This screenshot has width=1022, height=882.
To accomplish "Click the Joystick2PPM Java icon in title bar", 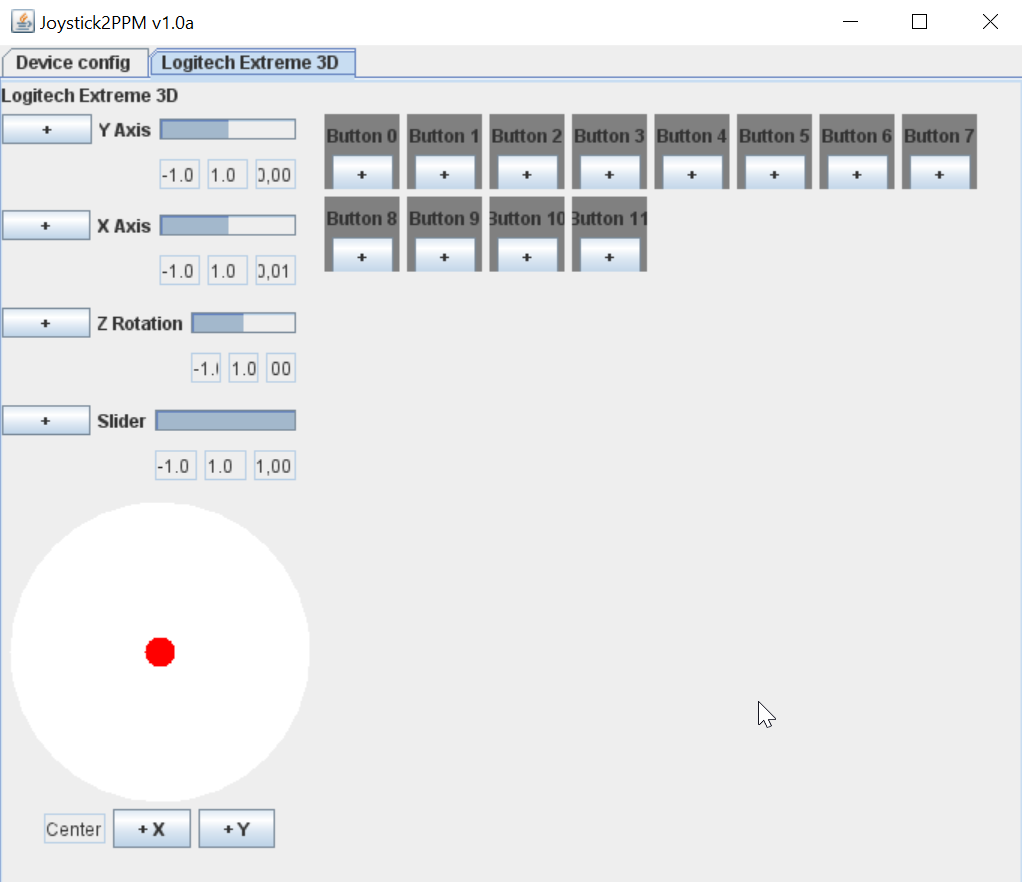I will tap(23, 22).
